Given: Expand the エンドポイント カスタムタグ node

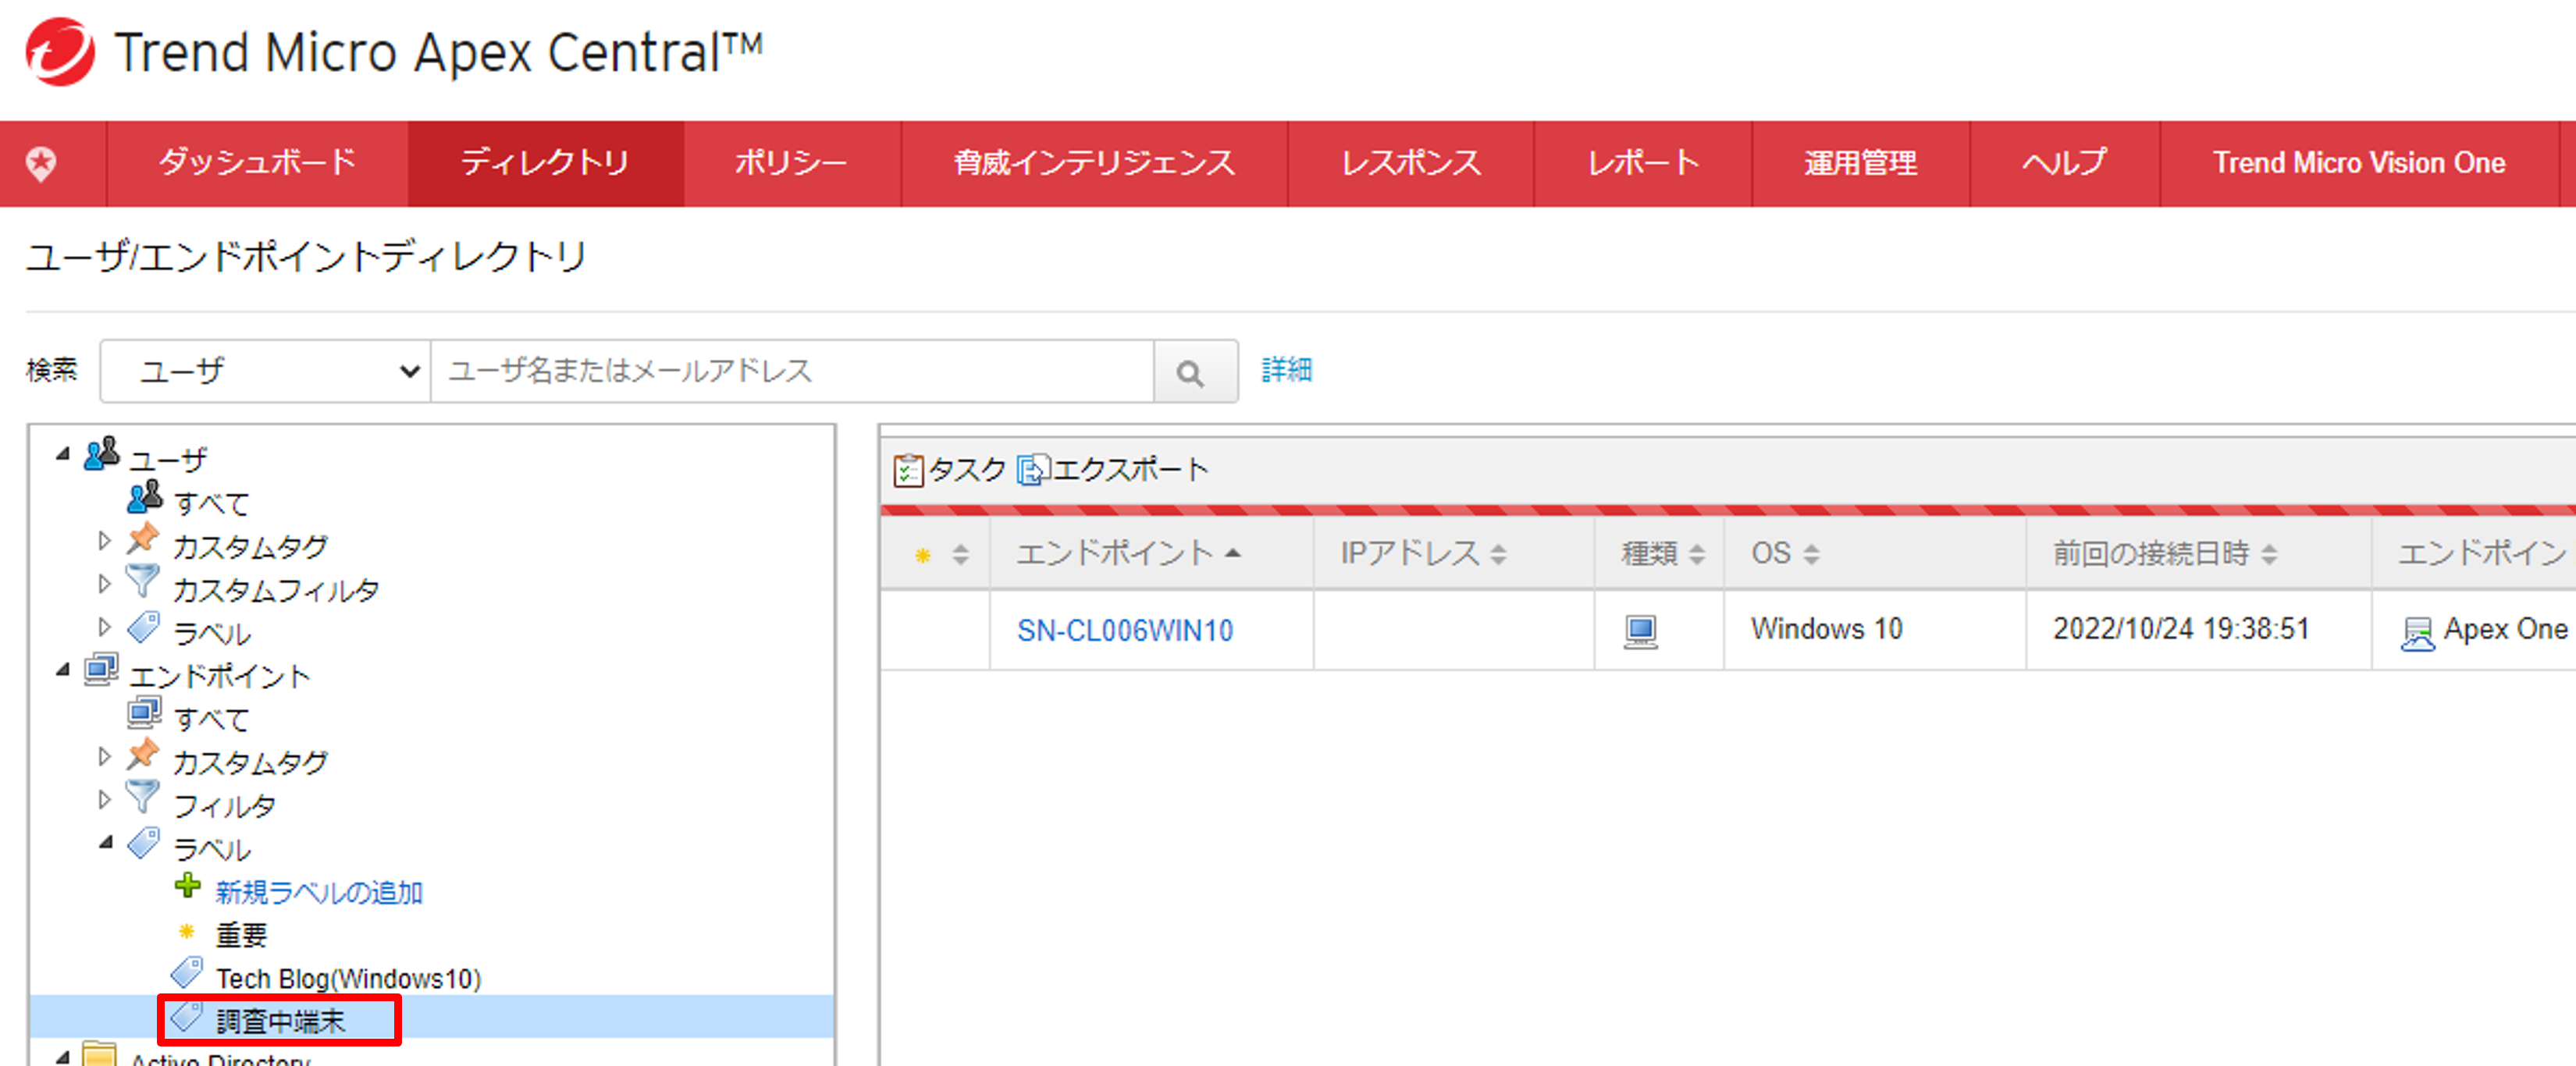Looking at the screenshot, I should click(104, 757).
